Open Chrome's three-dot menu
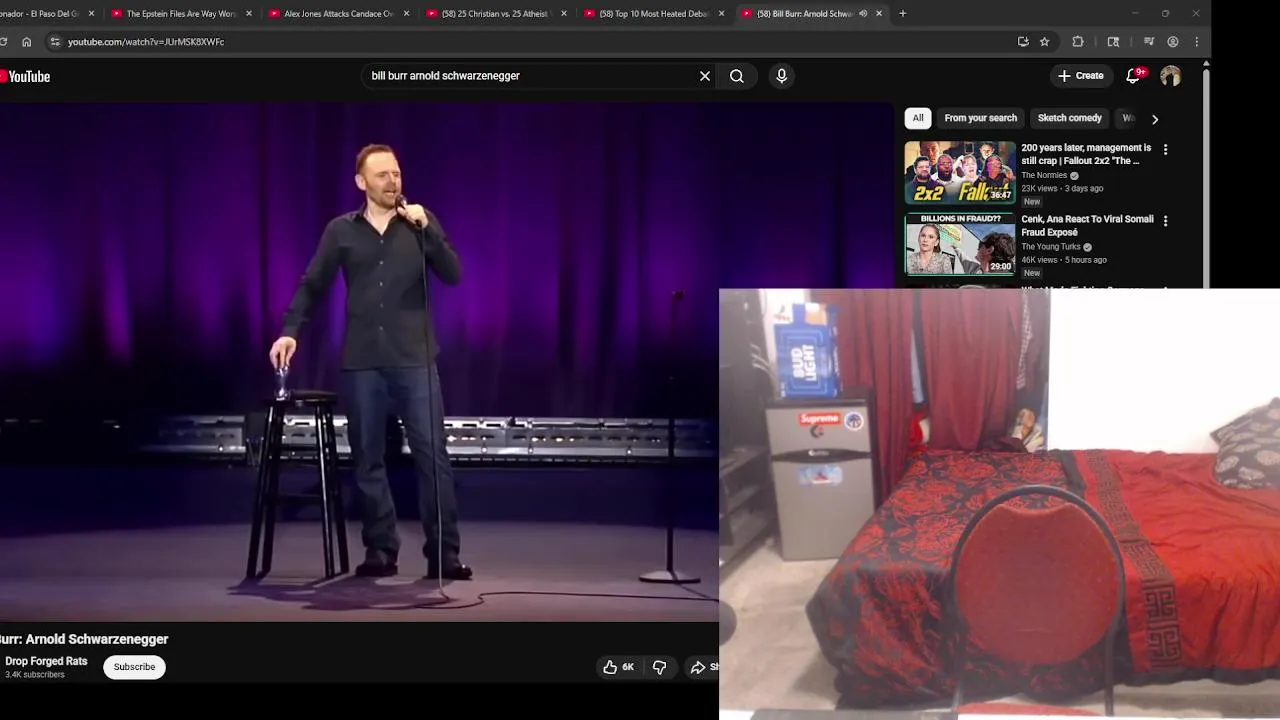Screen dimensions: 1280x720 (x=1197, y=42)
